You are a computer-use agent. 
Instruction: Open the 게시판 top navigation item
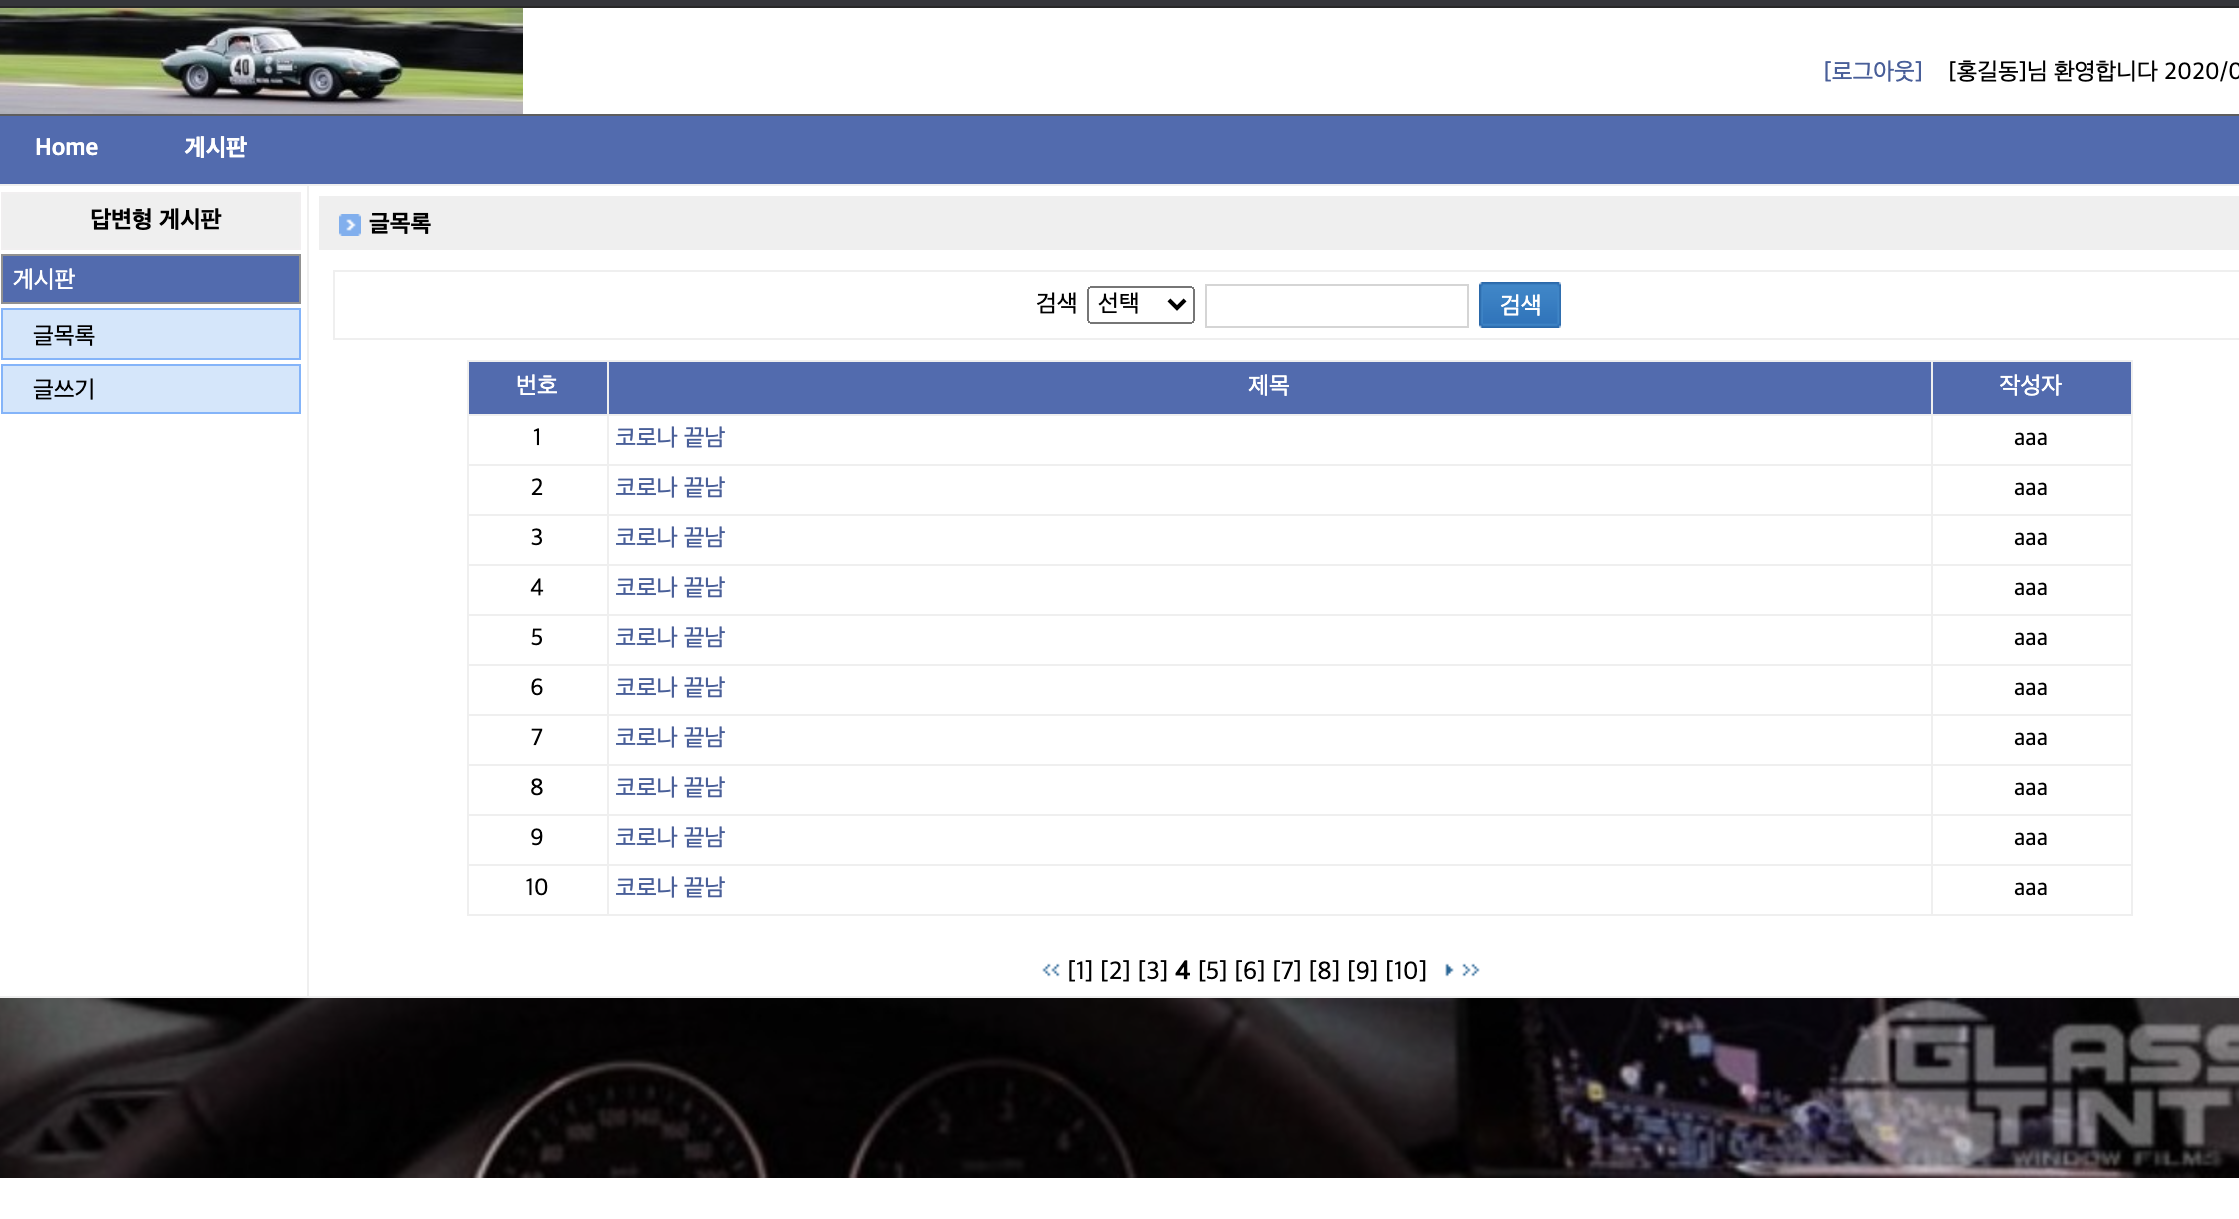215,147
